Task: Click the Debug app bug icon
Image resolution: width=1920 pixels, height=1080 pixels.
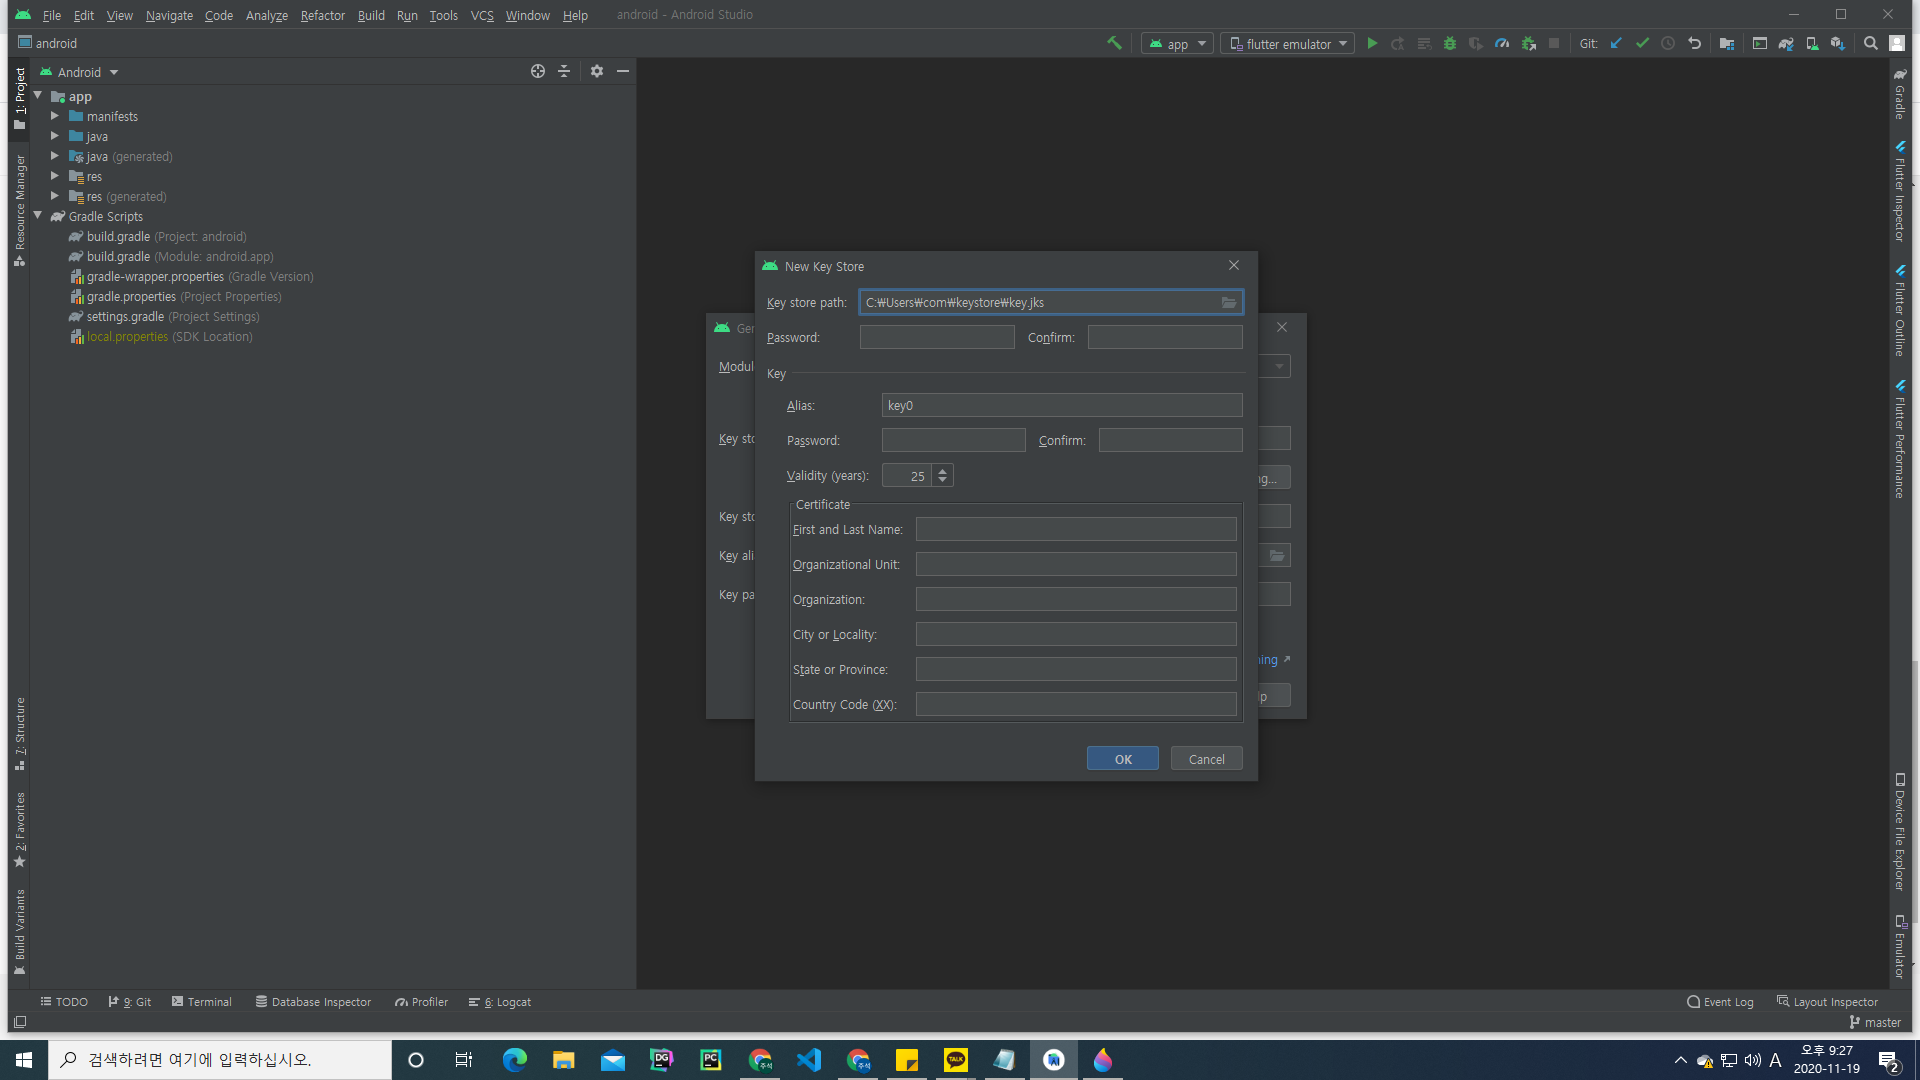Action: click(1450, 43)
